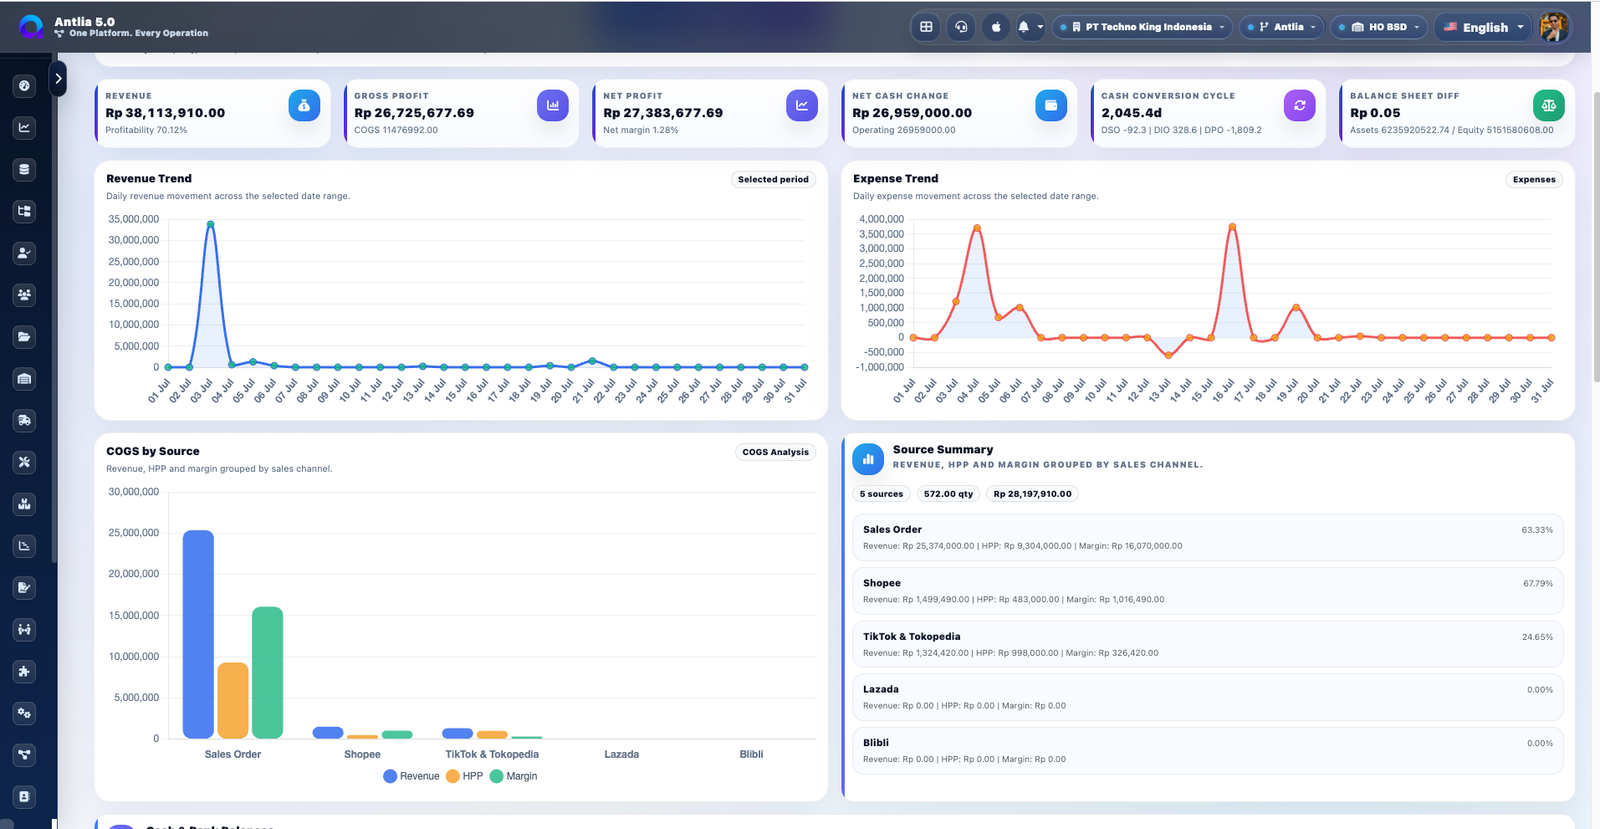This screenshot has height=829, width=1600.
Task: Open the database stack sidebar icon
Action: click(24, 170)
